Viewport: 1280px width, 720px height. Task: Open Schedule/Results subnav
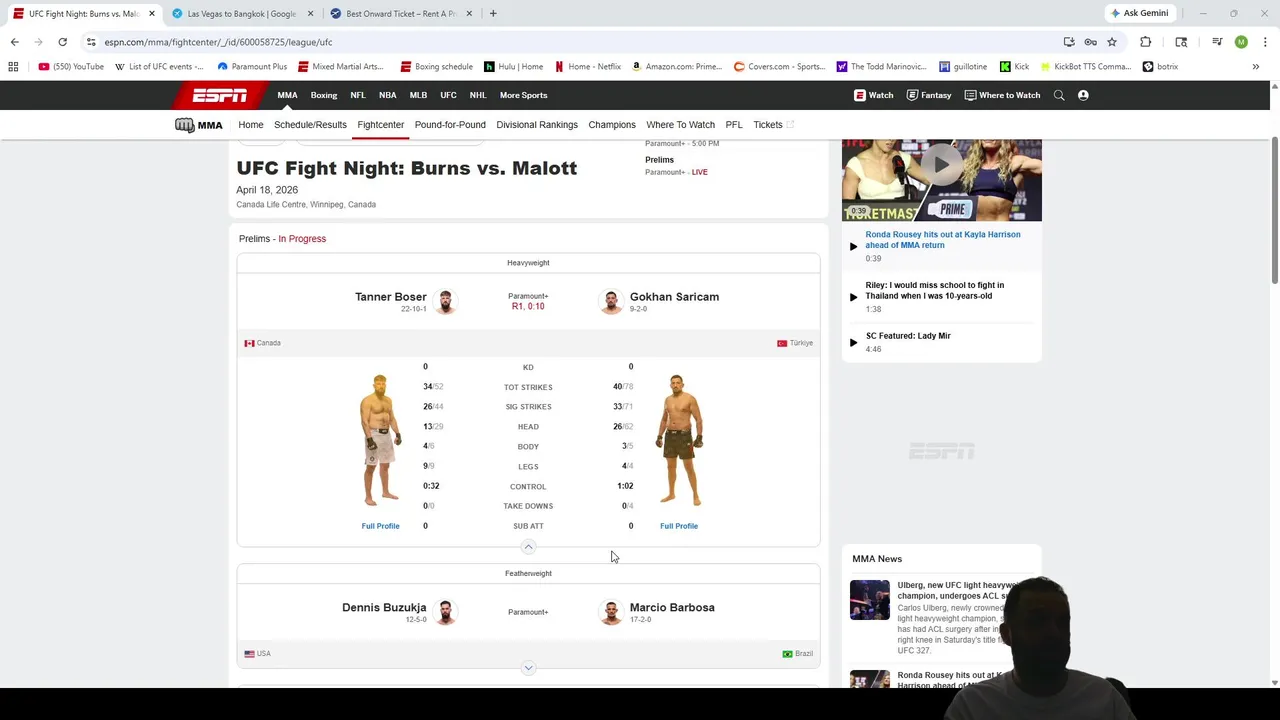(310, 125)
